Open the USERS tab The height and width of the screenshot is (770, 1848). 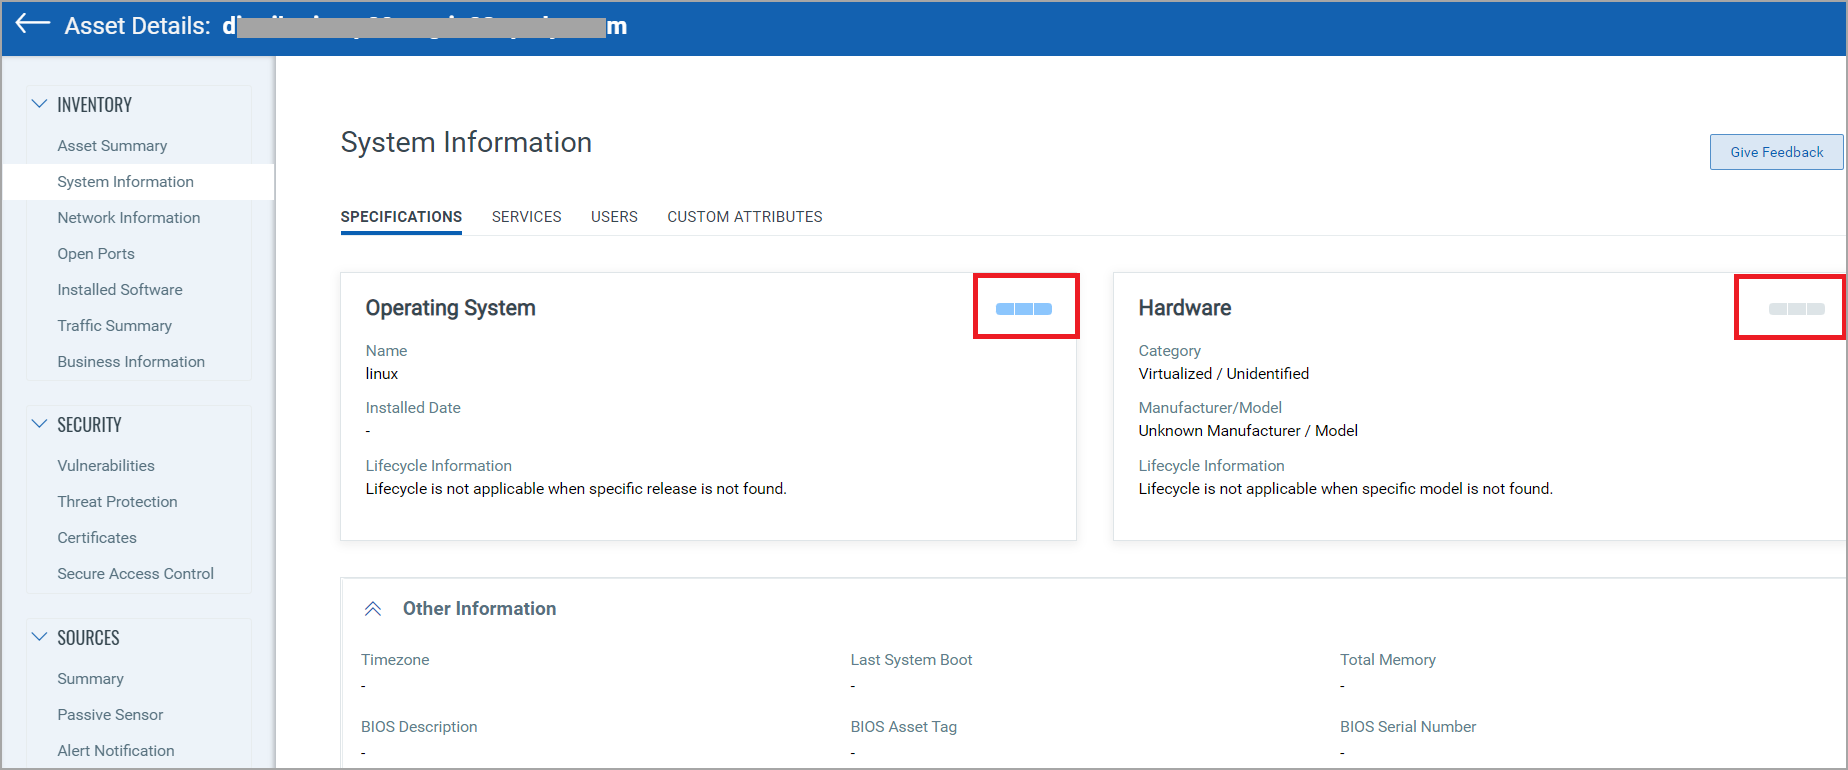click(x=614, y=217)
